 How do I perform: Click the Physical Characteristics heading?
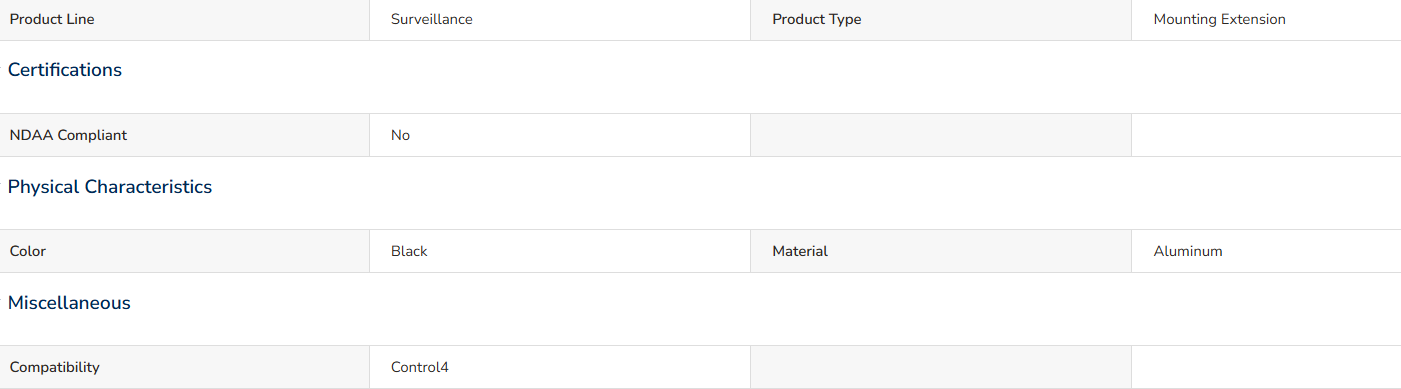(110, 187)
